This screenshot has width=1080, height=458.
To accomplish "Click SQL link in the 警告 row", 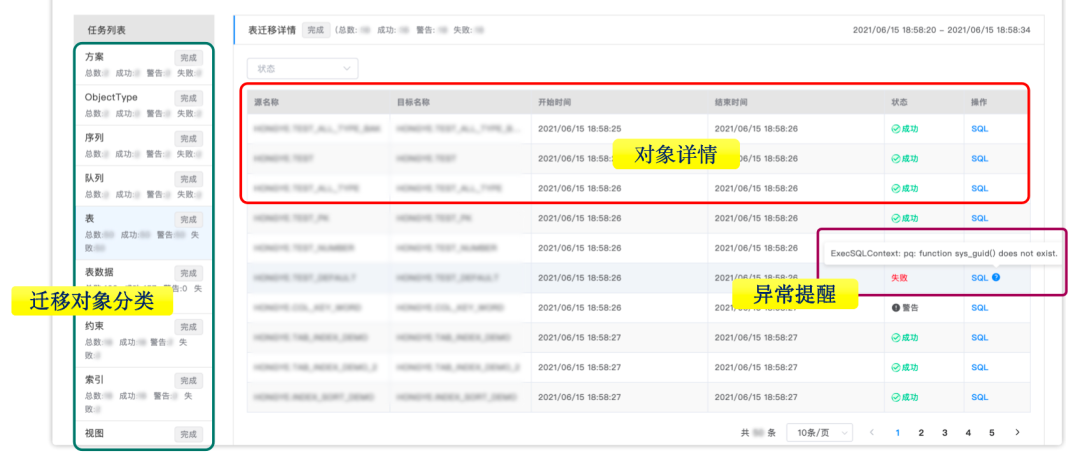I will 979,308.
